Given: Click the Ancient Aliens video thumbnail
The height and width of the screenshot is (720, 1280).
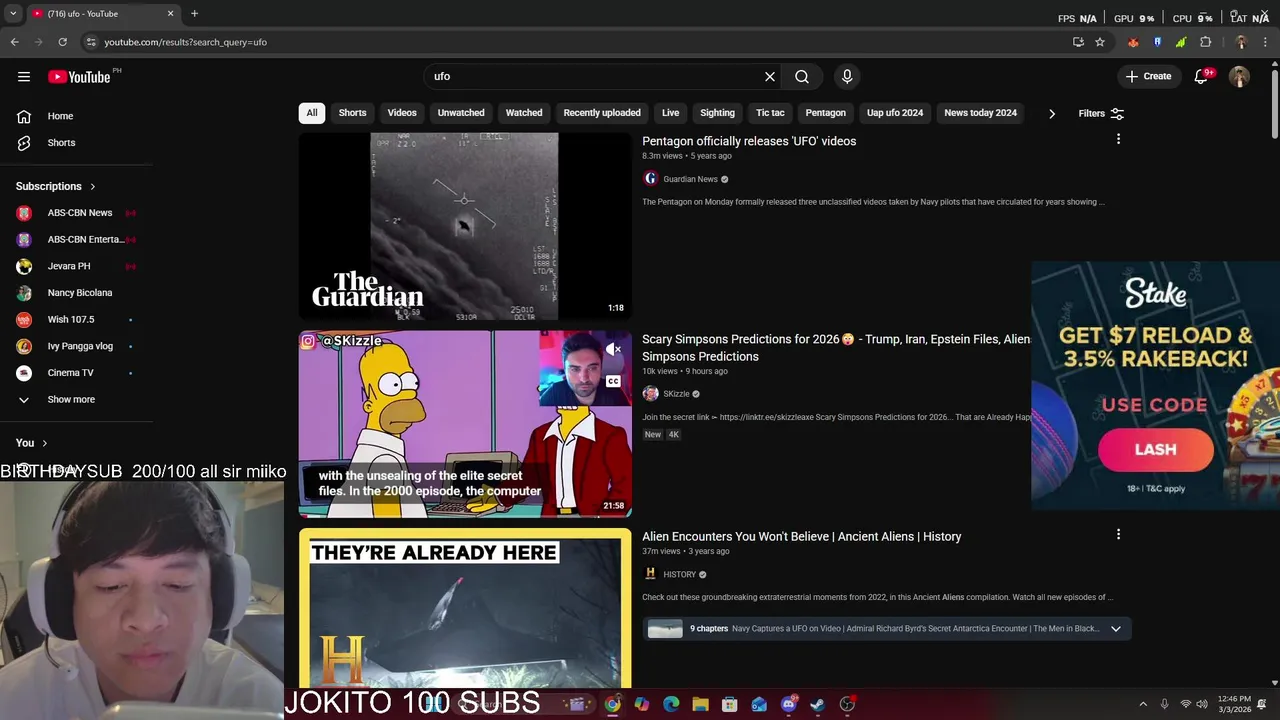Looking at the screenshot, I should click(x=465, y=608).
